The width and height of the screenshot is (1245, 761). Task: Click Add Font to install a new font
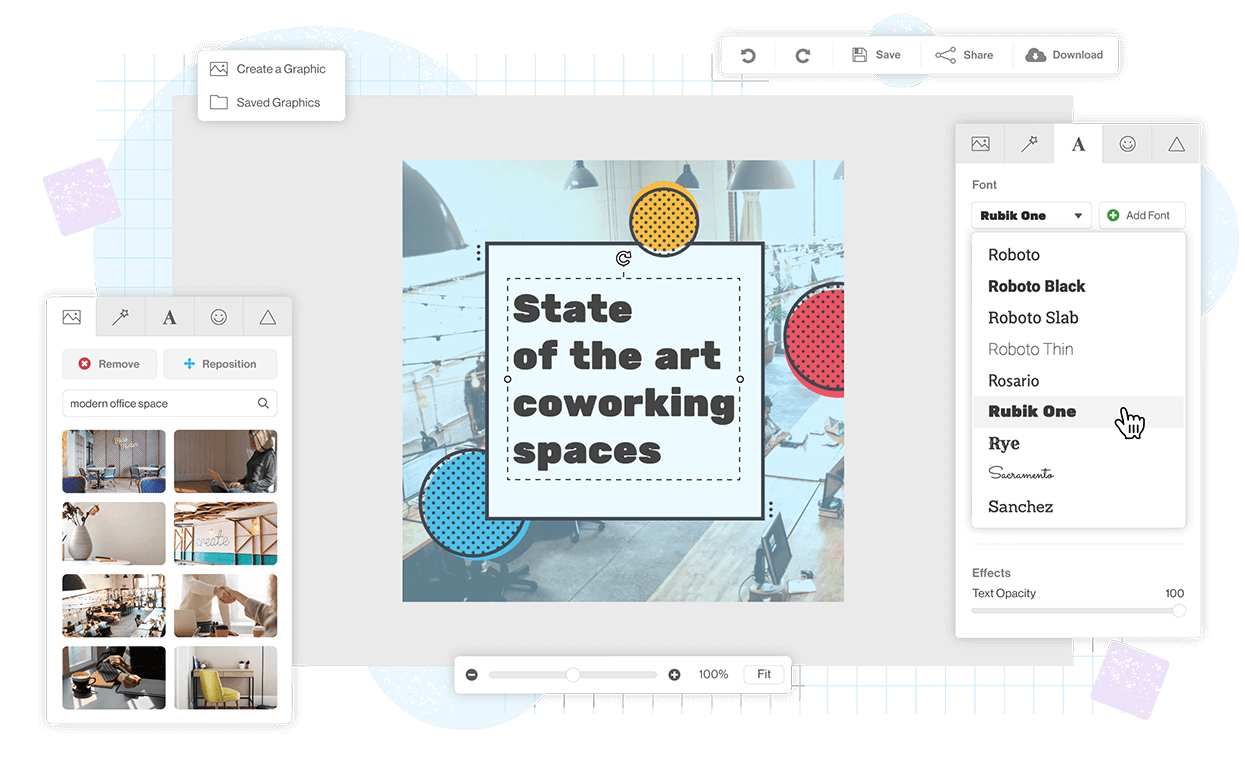click(1142, 215)
